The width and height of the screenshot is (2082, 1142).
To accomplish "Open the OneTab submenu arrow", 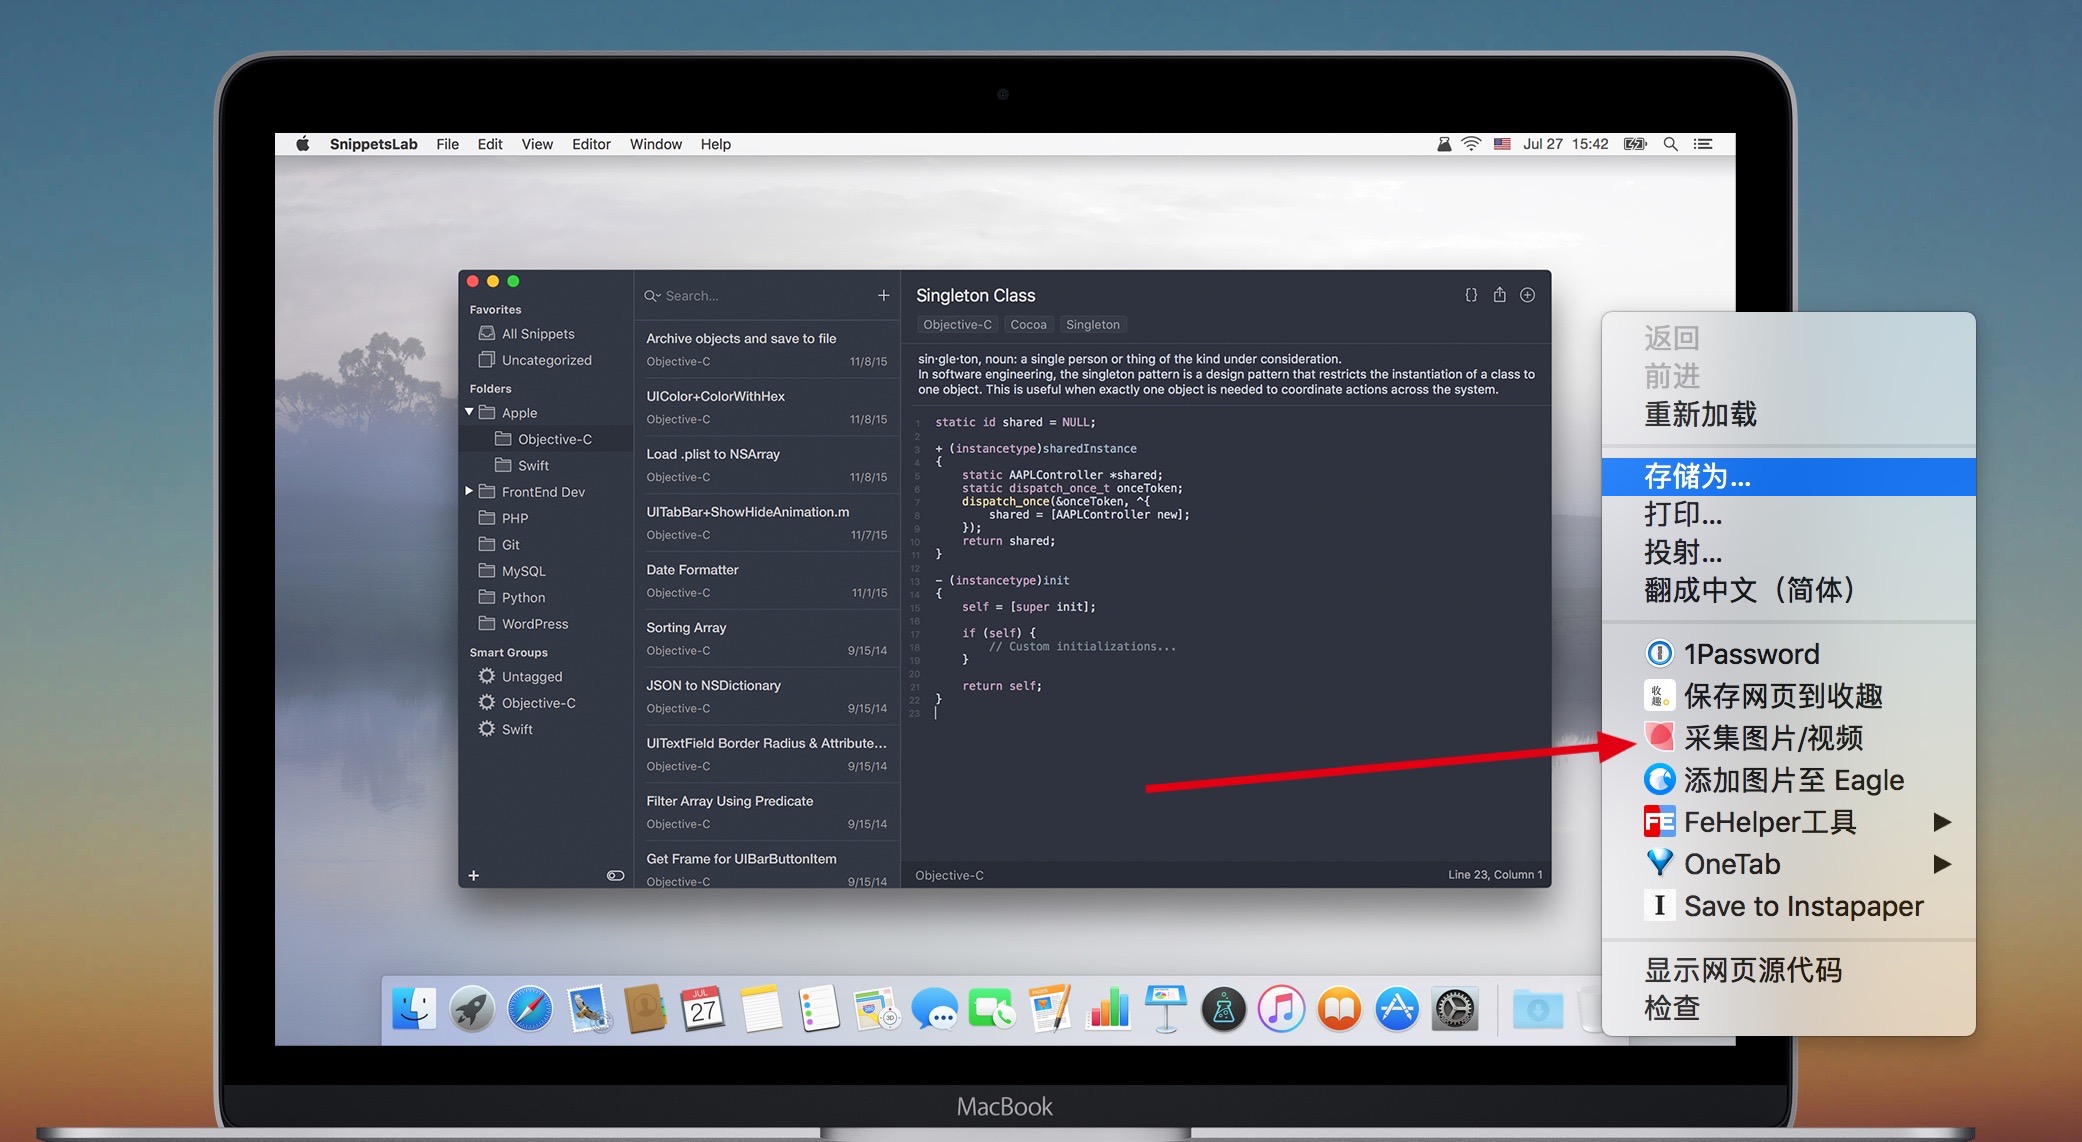I will click(x=1941, y=863).
